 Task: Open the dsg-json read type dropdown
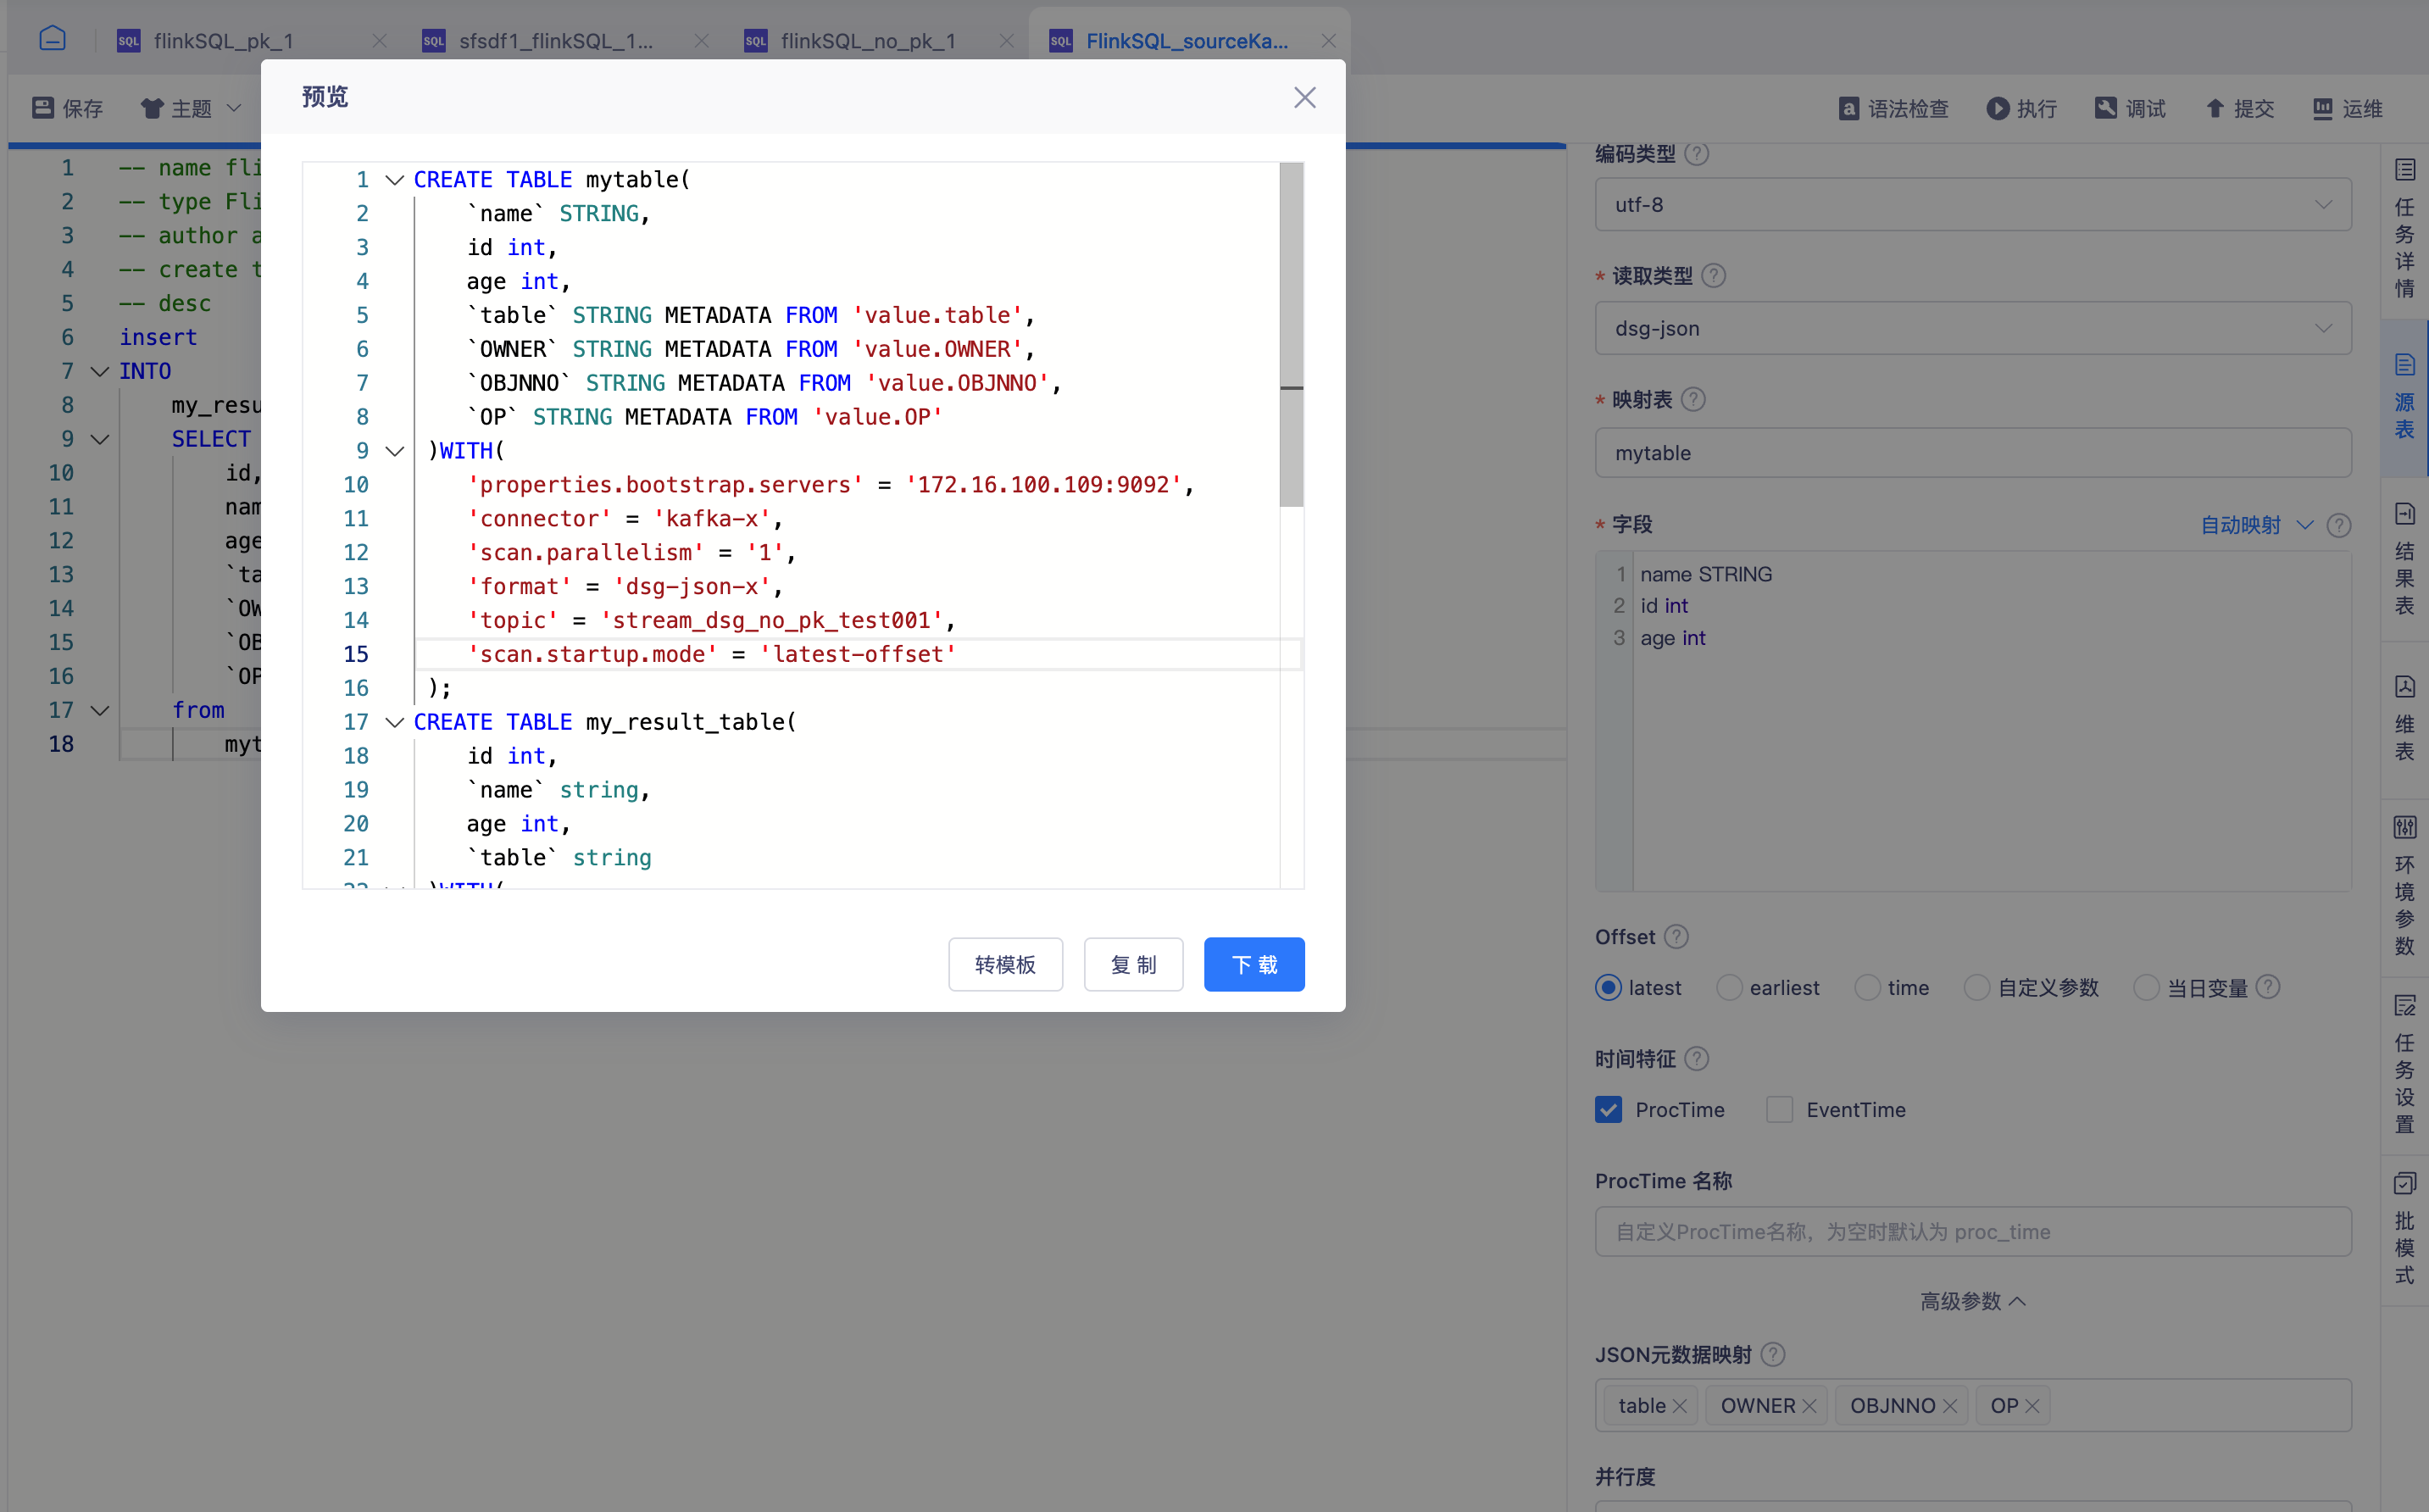pos(1972,328)
